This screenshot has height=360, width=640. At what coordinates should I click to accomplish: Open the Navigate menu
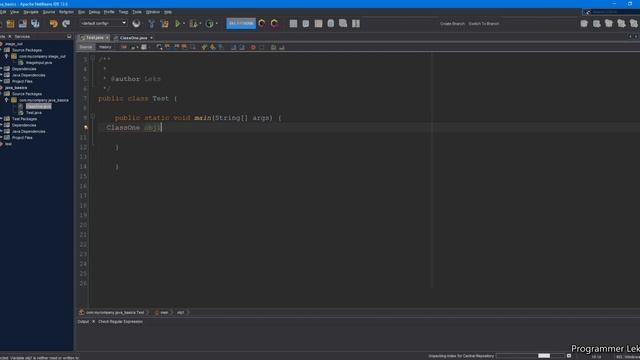click(31, 12)
